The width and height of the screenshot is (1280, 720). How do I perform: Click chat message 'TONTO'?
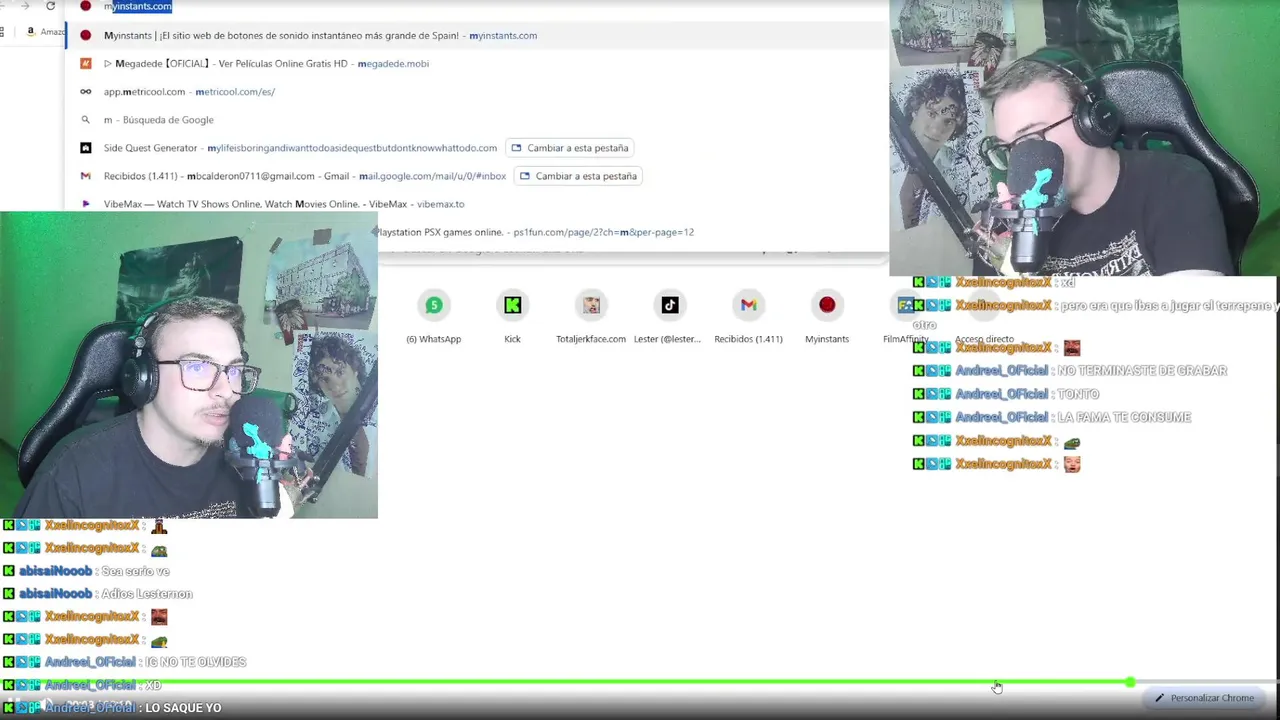1078,394
